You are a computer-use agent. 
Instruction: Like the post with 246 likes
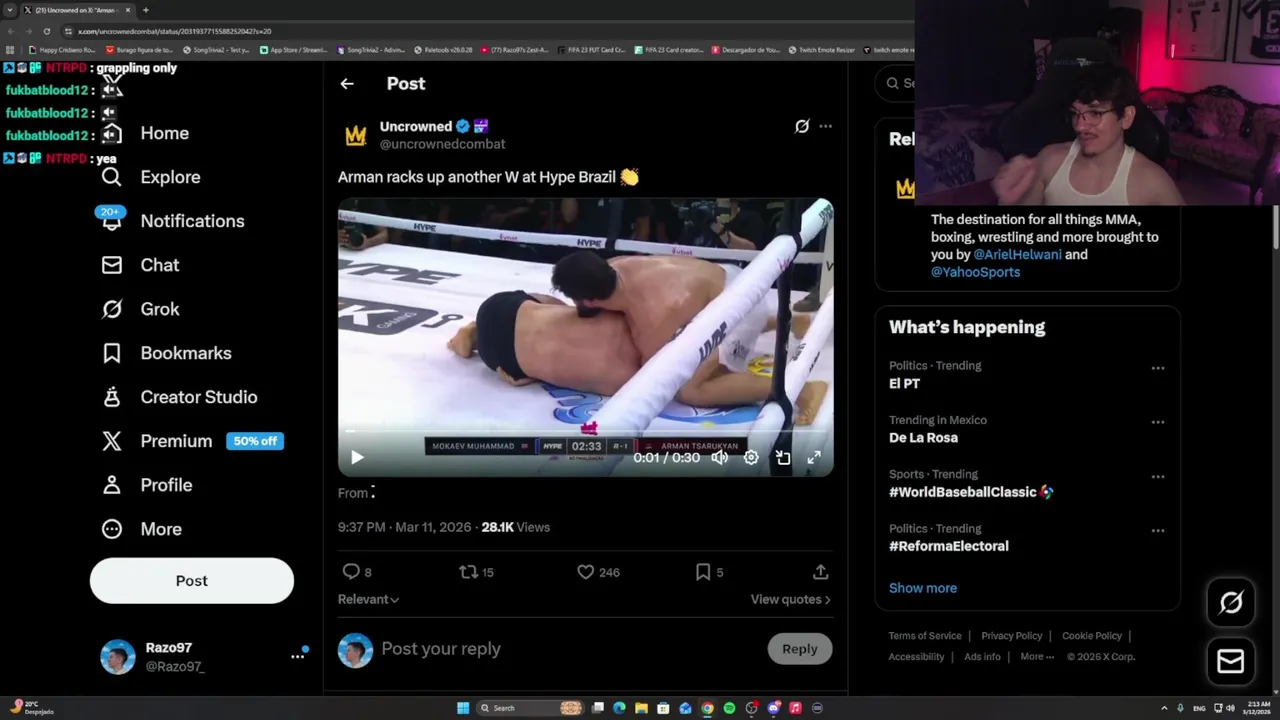point(598,572)
